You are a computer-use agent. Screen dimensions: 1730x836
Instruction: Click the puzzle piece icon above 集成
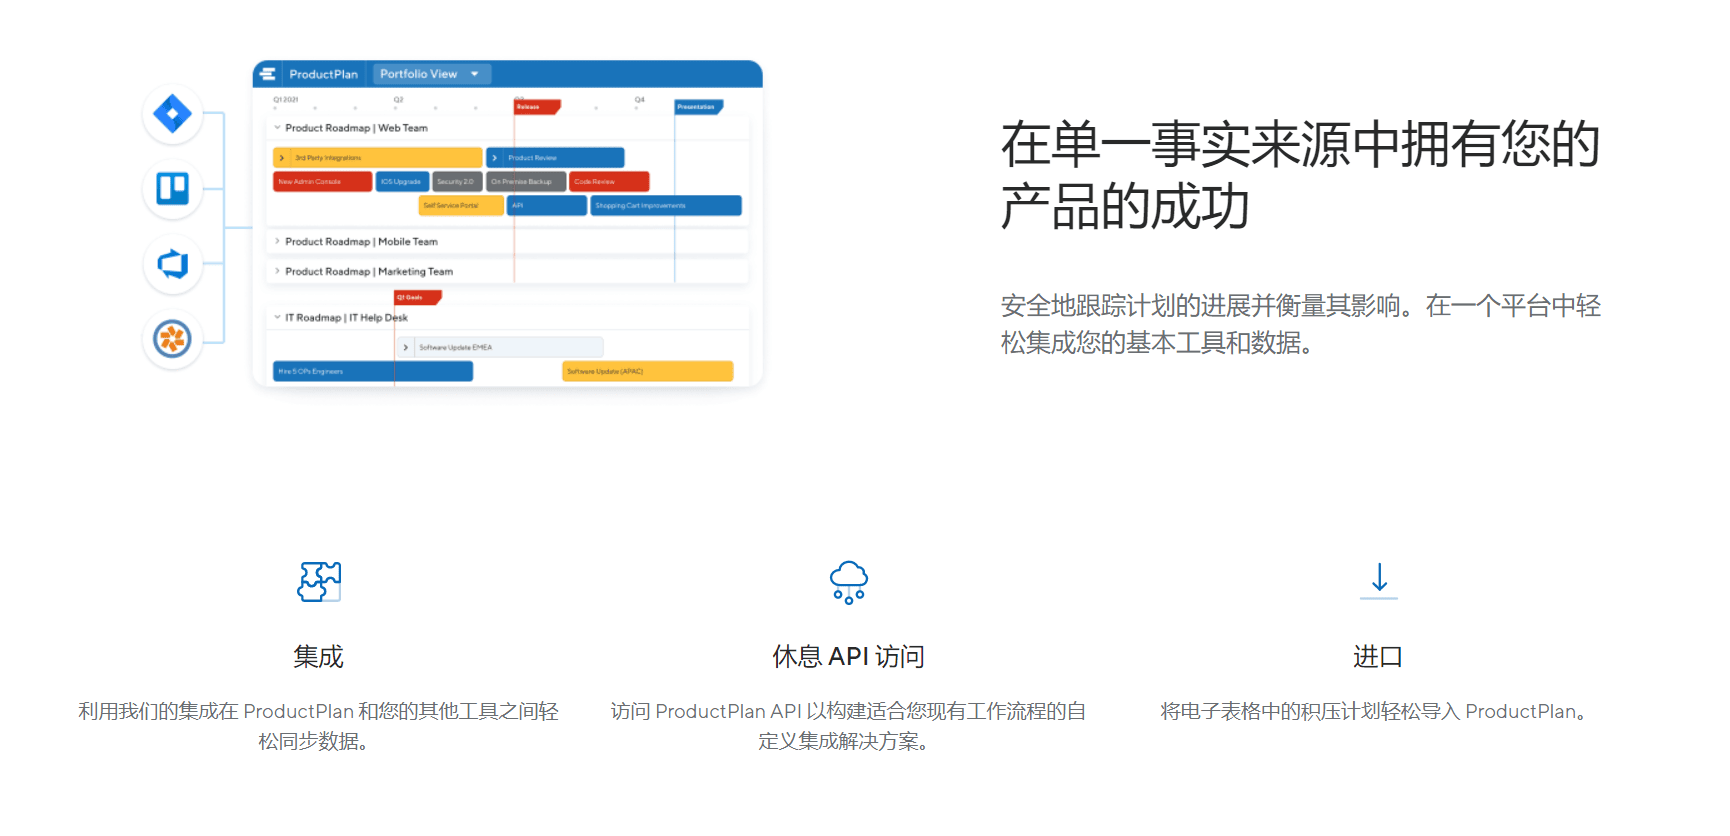319,581
